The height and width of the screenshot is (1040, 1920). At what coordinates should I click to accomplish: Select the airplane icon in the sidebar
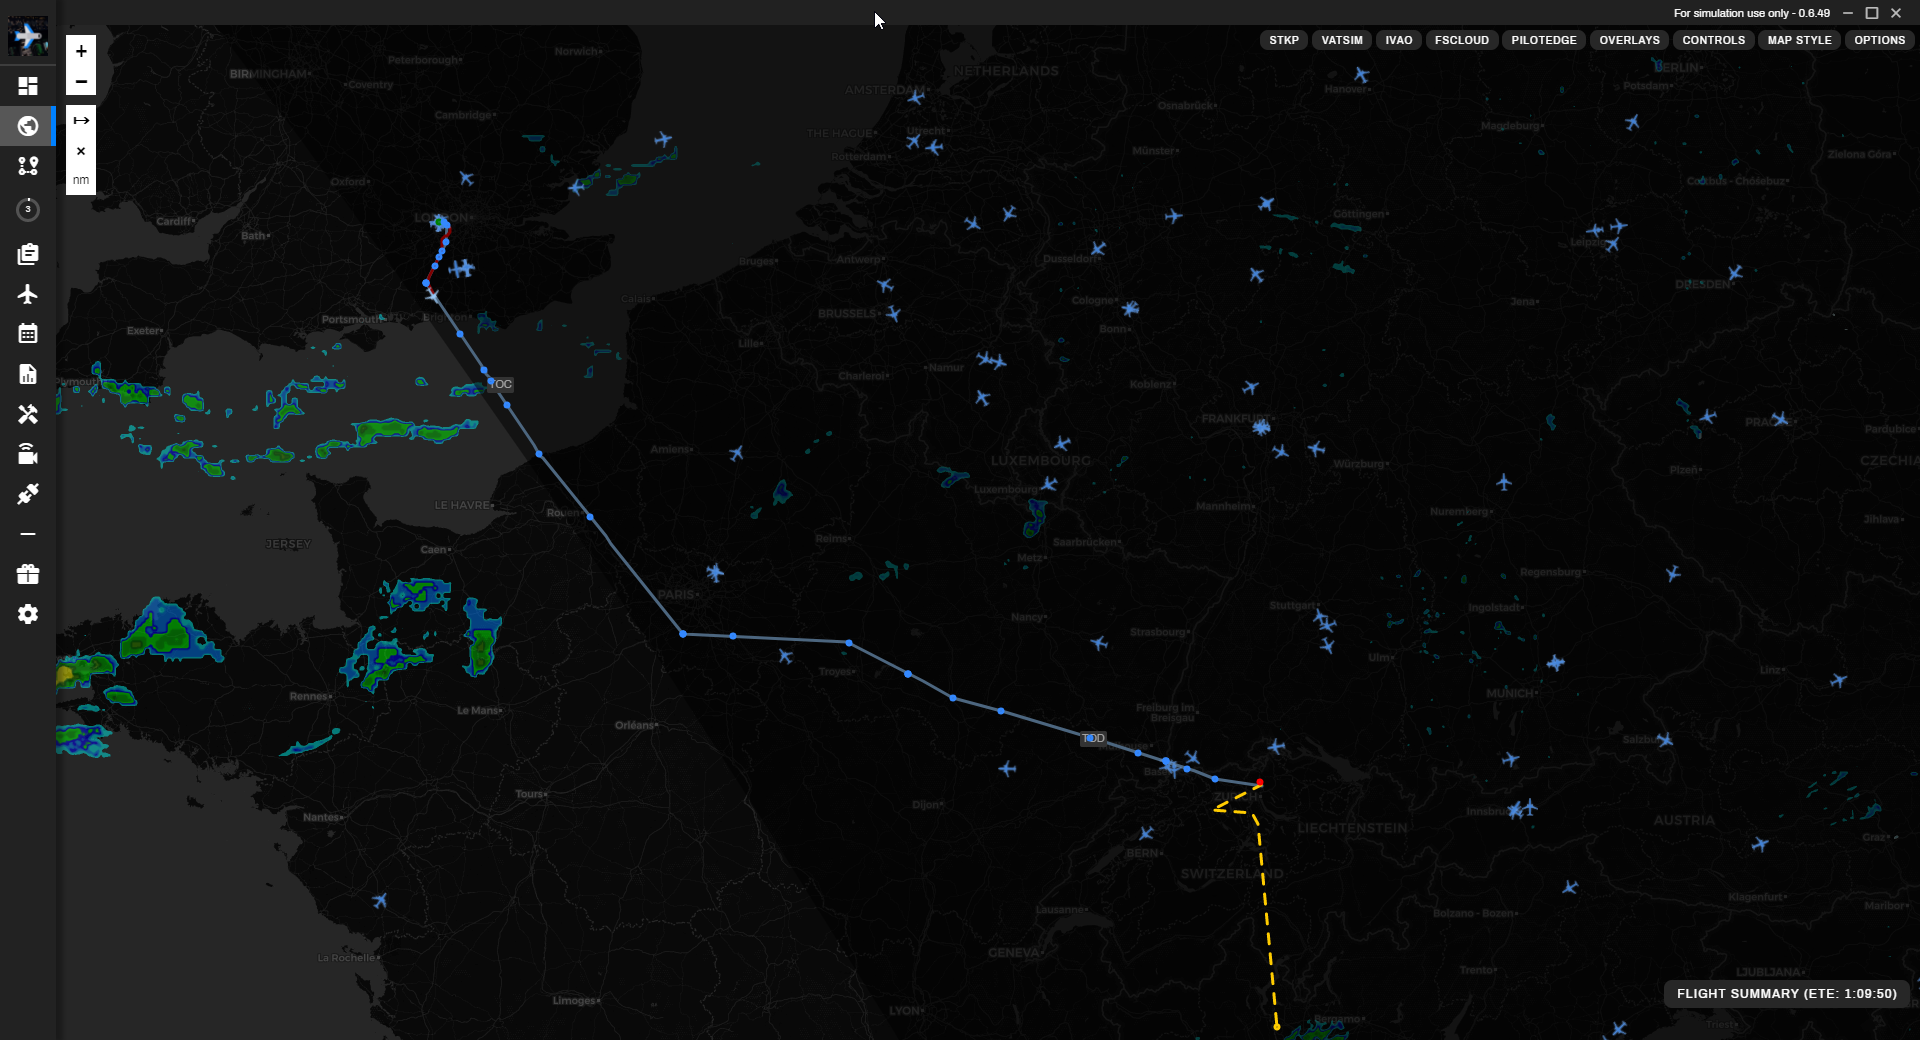(28, 294)
